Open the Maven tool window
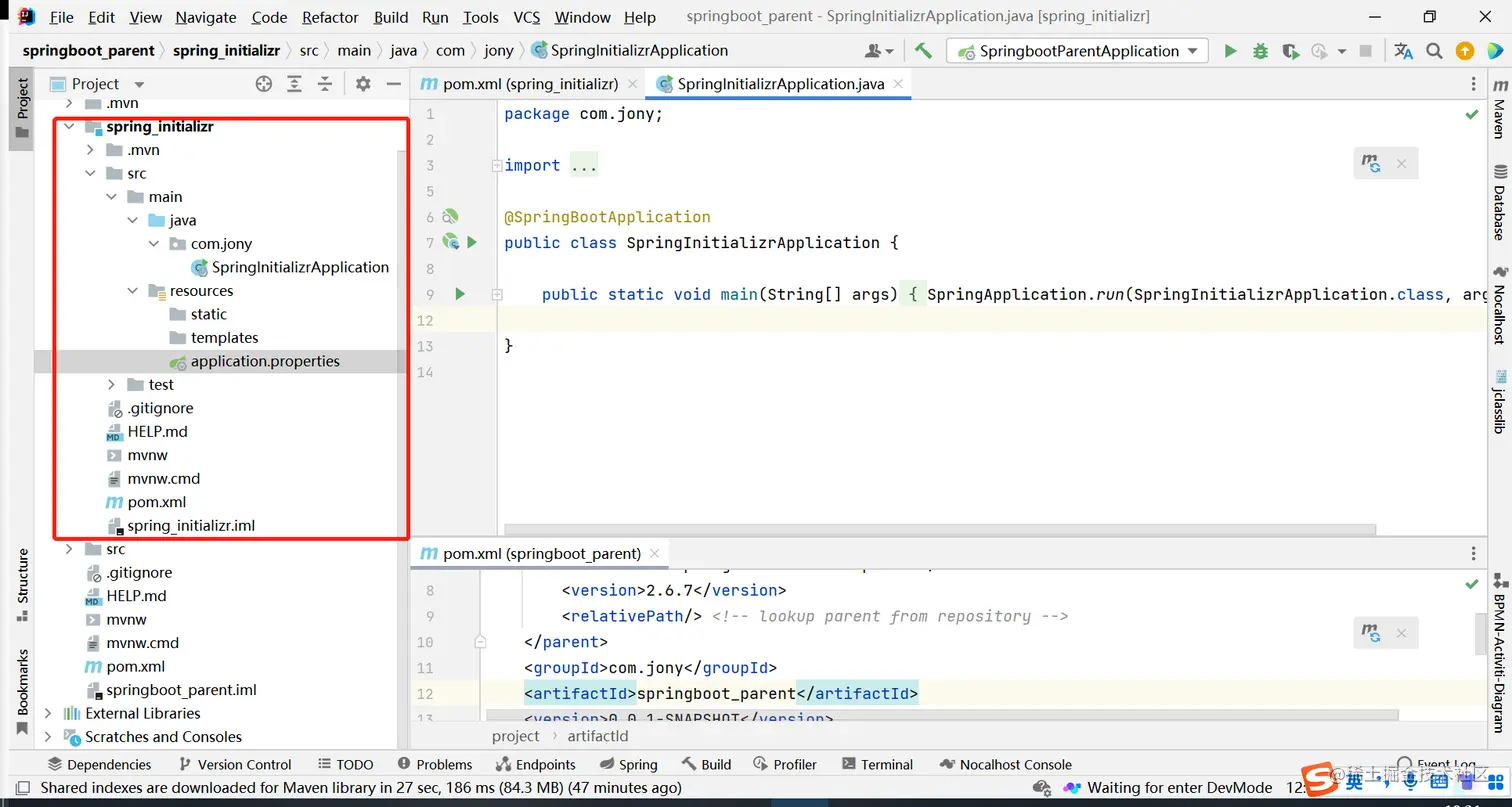1512x807 pixels. tap(1499, 110)
